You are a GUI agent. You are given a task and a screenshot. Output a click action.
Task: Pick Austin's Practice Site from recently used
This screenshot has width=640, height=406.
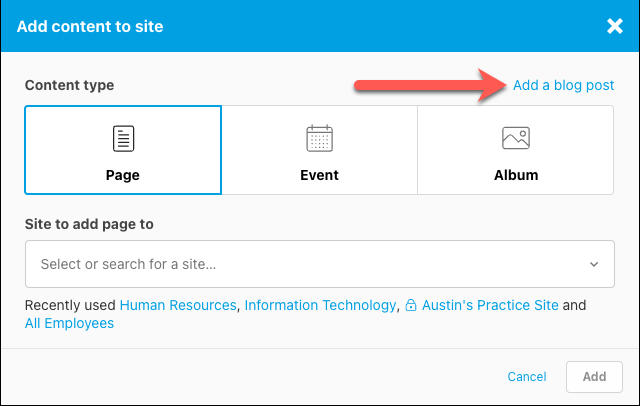coord(490,305)
